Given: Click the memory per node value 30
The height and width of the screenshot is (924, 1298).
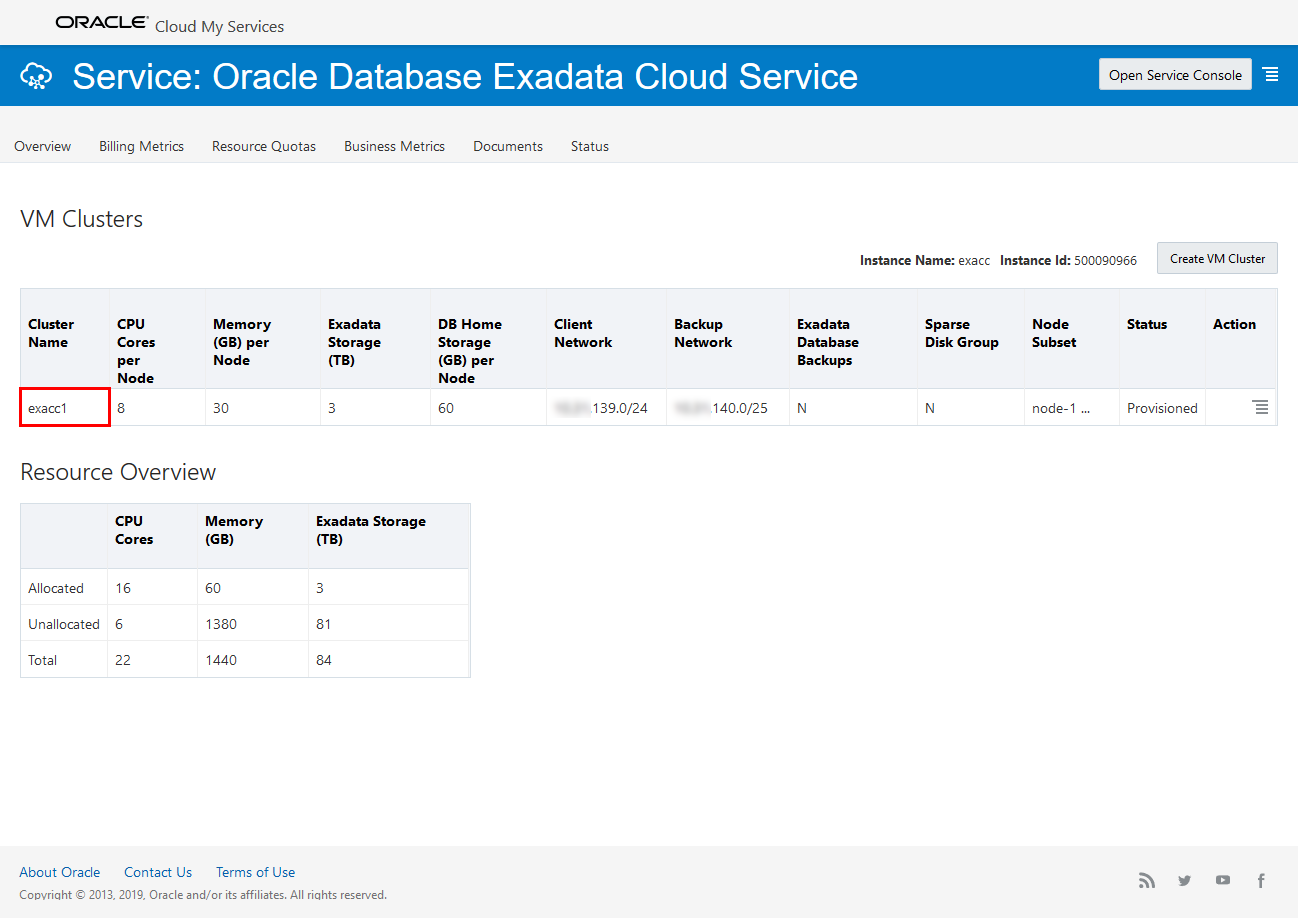Looking at the screenshot, I should click(x=221, y=408).
